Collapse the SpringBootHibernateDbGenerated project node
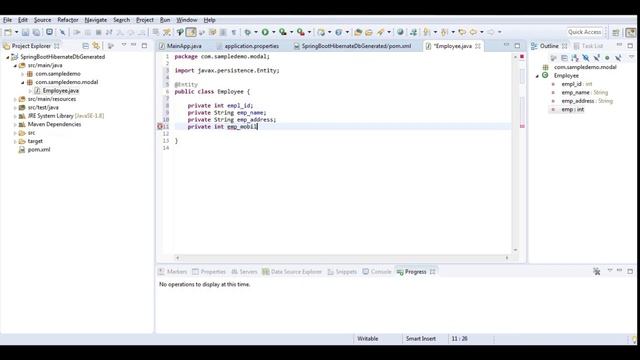Image resolution: width=640 pixels, height=360 pixels. (x=7, y=57)
